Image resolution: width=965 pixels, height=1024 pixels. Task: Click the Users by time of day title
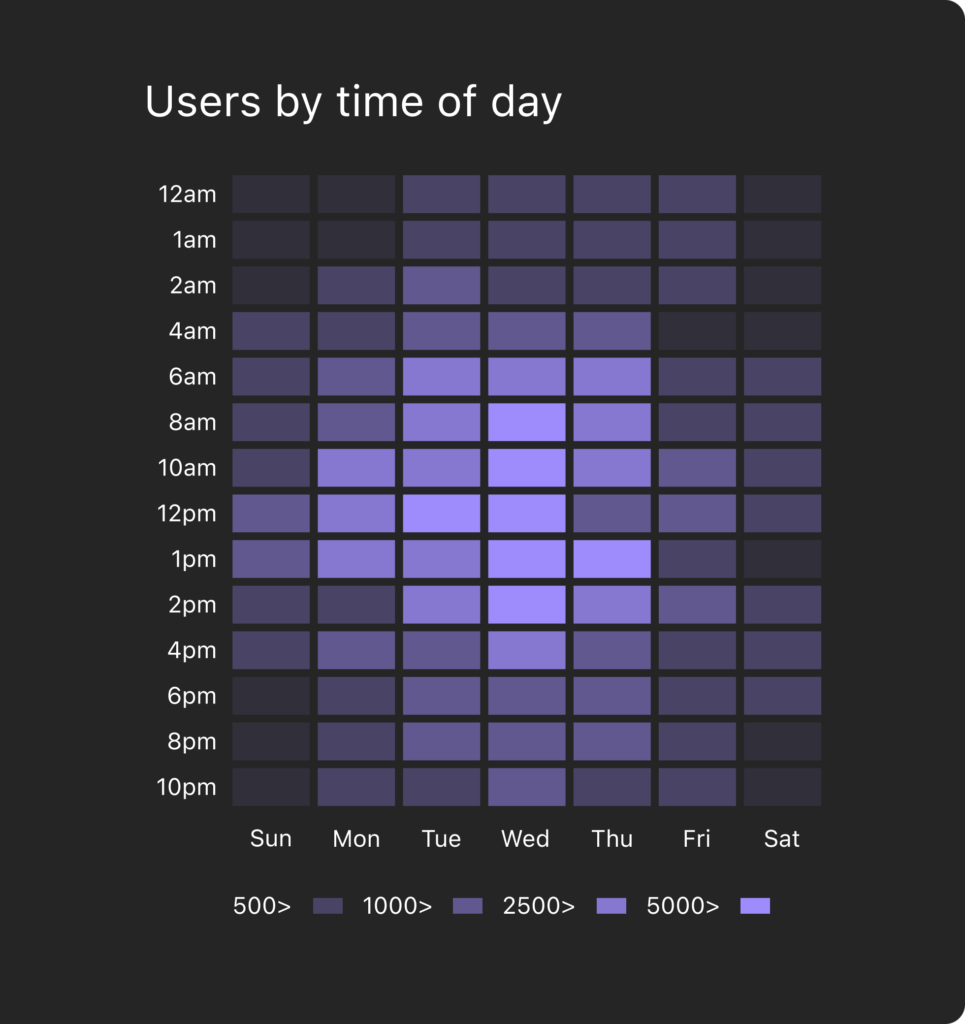(x=353, y=102)
